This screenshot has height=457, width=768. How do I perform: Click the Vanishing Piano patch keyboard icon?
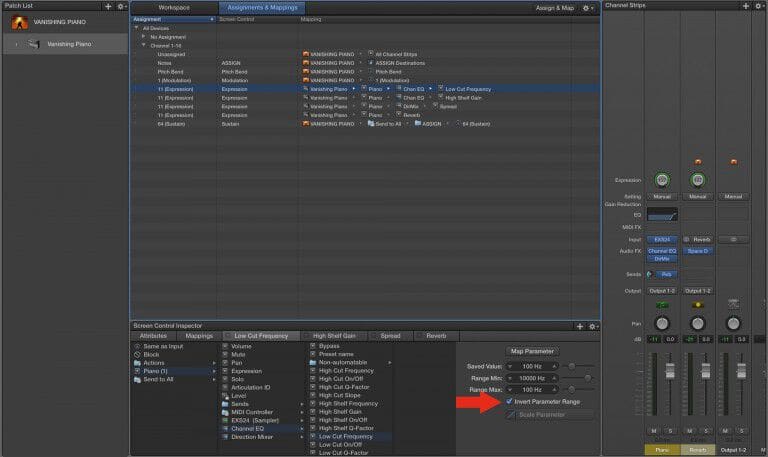coord(33,44)
